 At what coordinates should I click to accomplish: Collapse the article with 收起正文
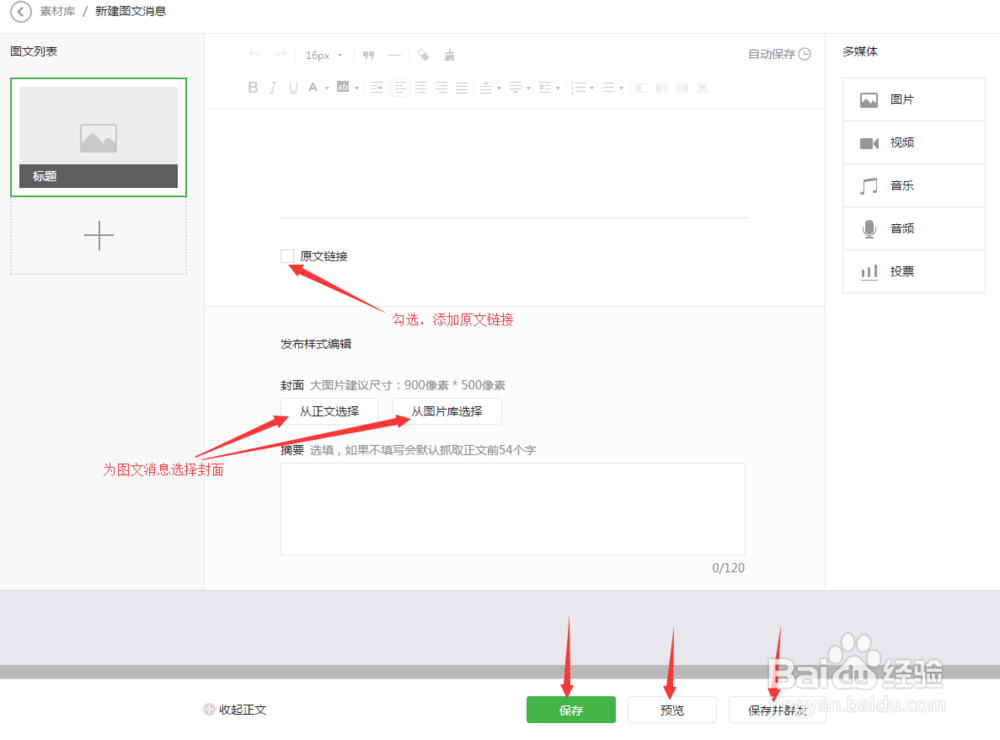tap(234, 710)
